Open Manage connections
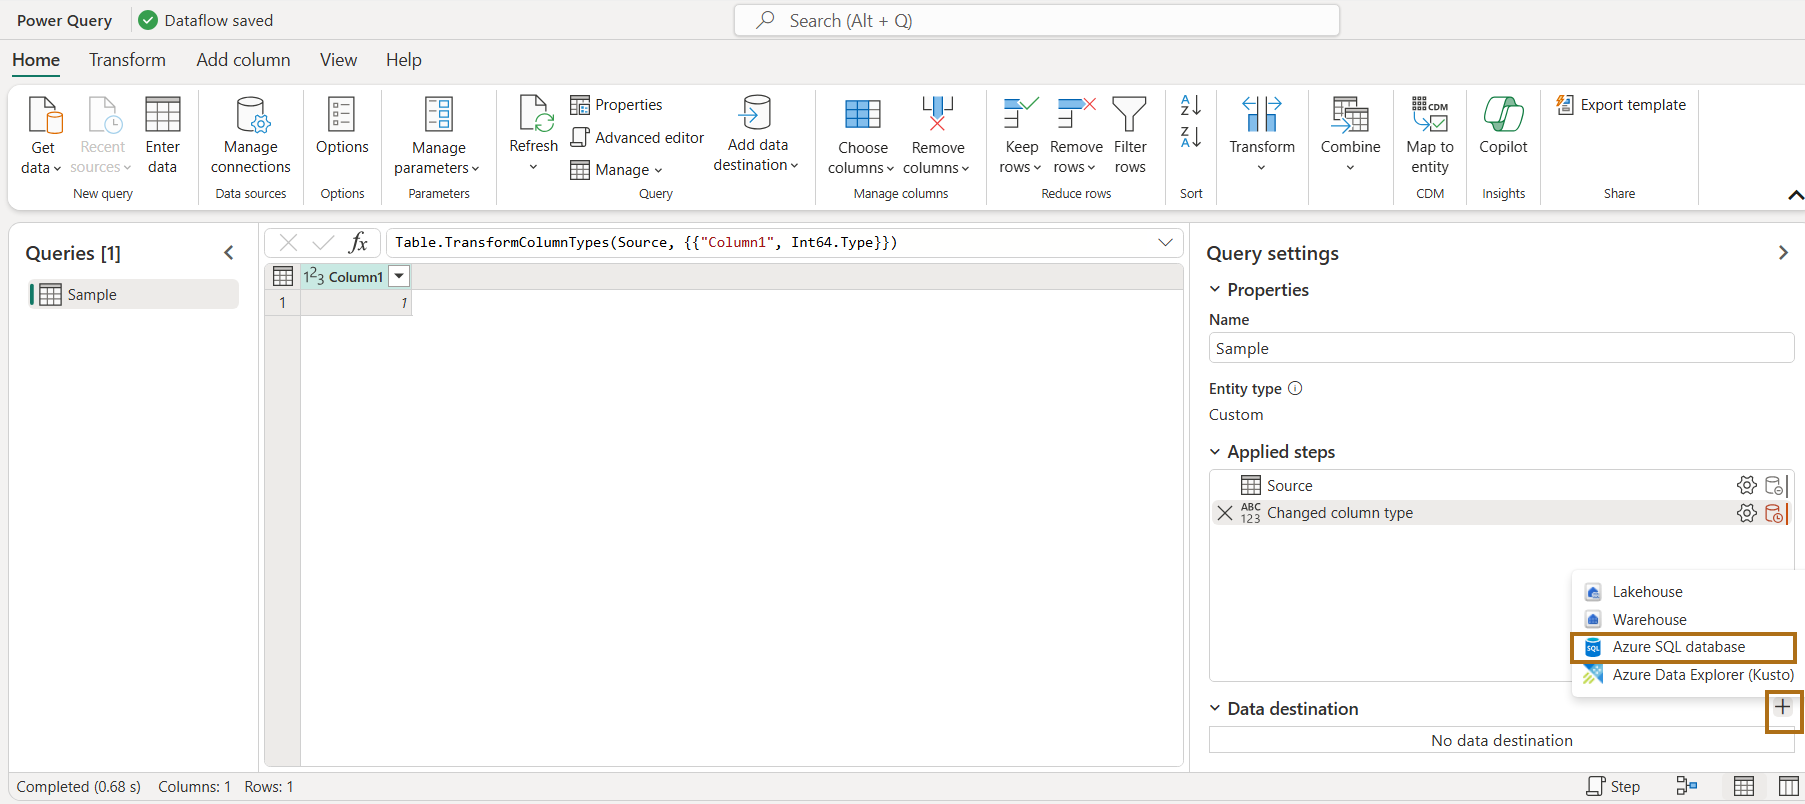 pyautogui.click(x=250, y=136)
